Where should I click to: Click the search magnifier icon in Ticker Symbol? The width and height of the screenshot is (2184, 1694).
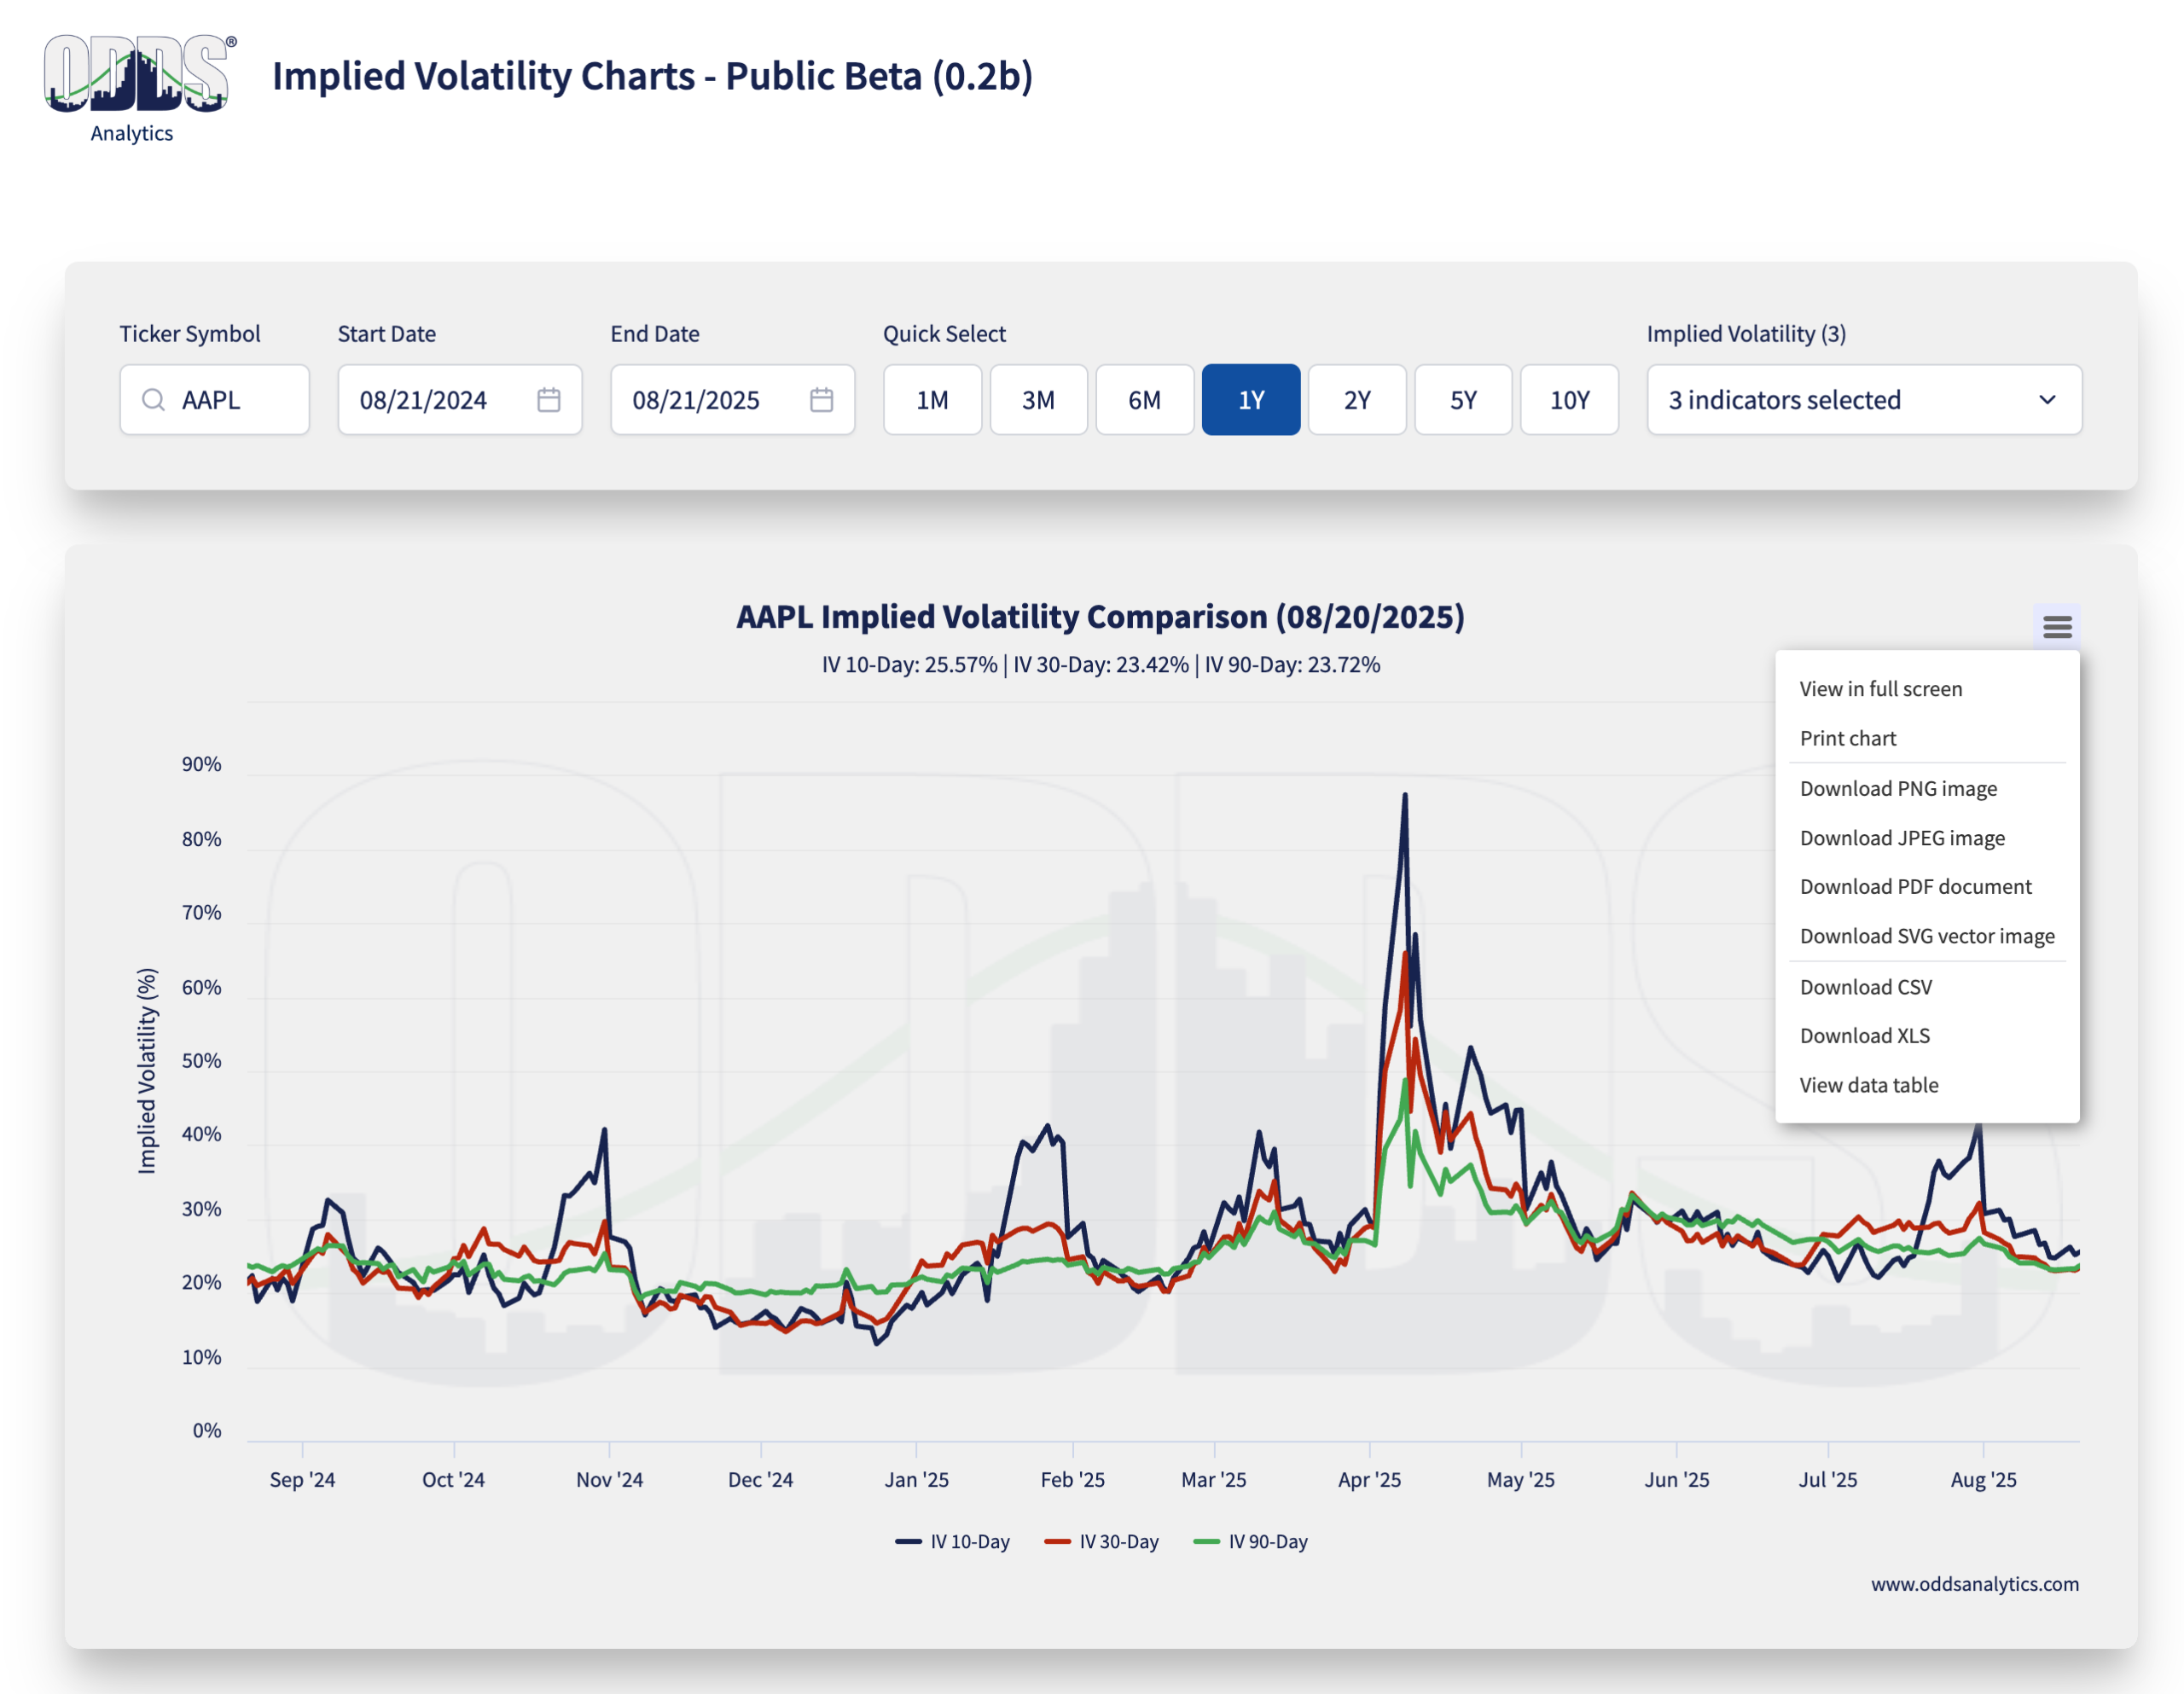pyautogui.click(x=153, y=400)
